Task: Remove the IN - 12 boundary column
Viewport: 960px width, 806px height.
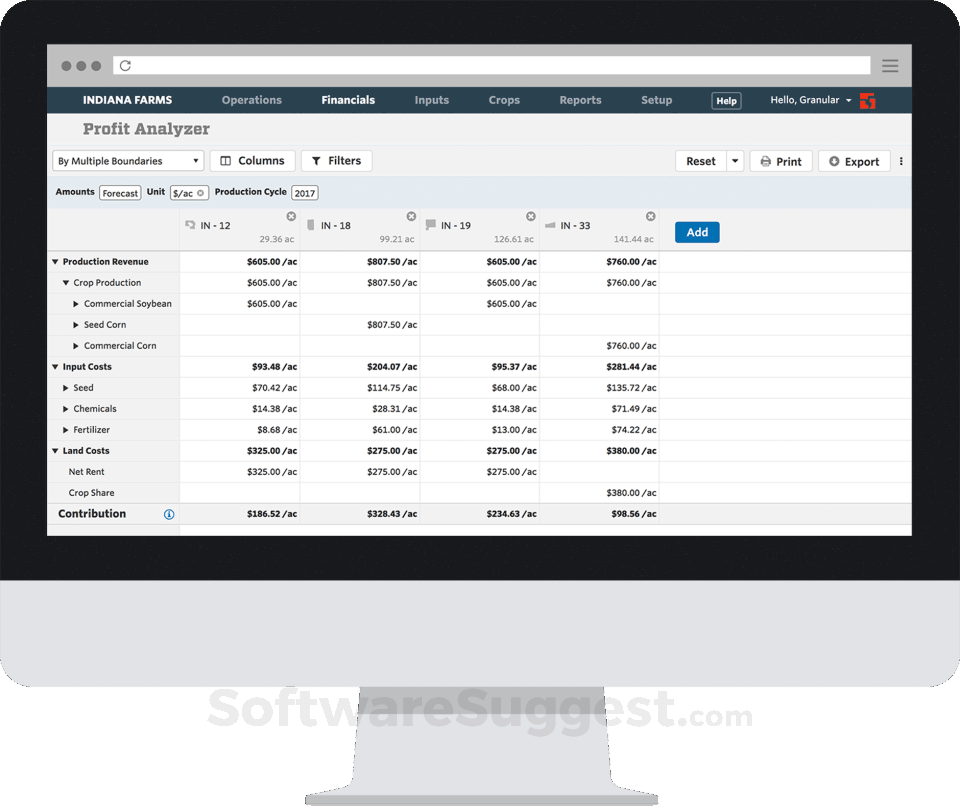Action: pyautogui.click(x=291, y=216)
